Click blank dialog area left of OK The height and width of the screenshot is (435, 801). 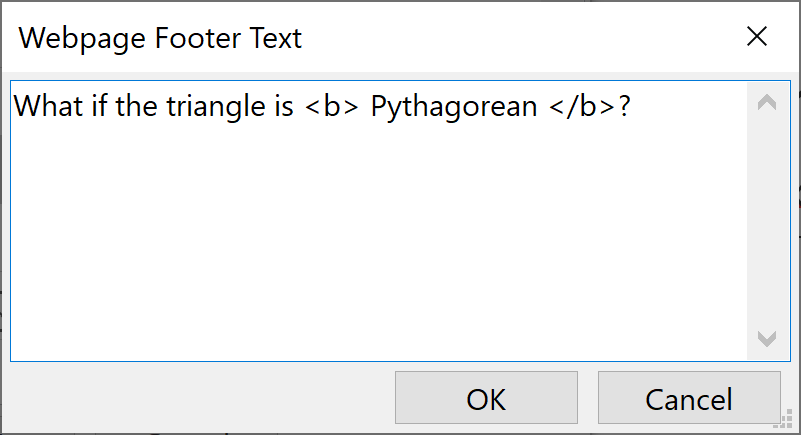pyautogui.click(x=200, y=399)
